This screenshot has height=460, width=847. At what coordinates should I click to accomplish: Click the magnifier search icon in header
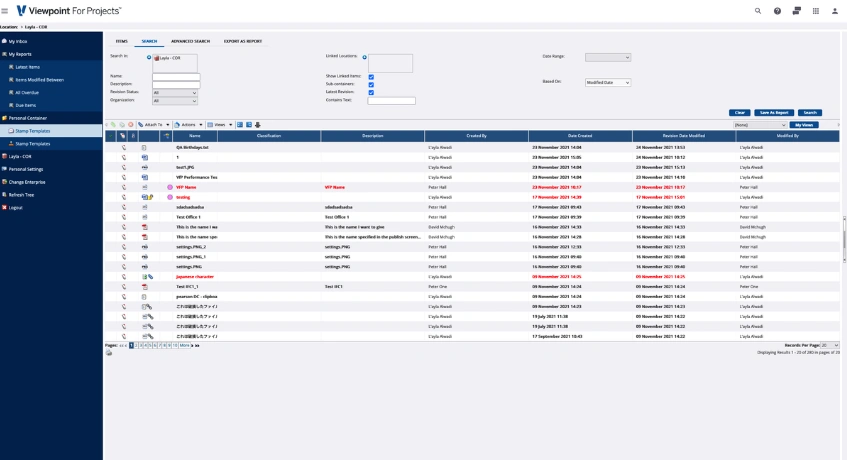757,10
